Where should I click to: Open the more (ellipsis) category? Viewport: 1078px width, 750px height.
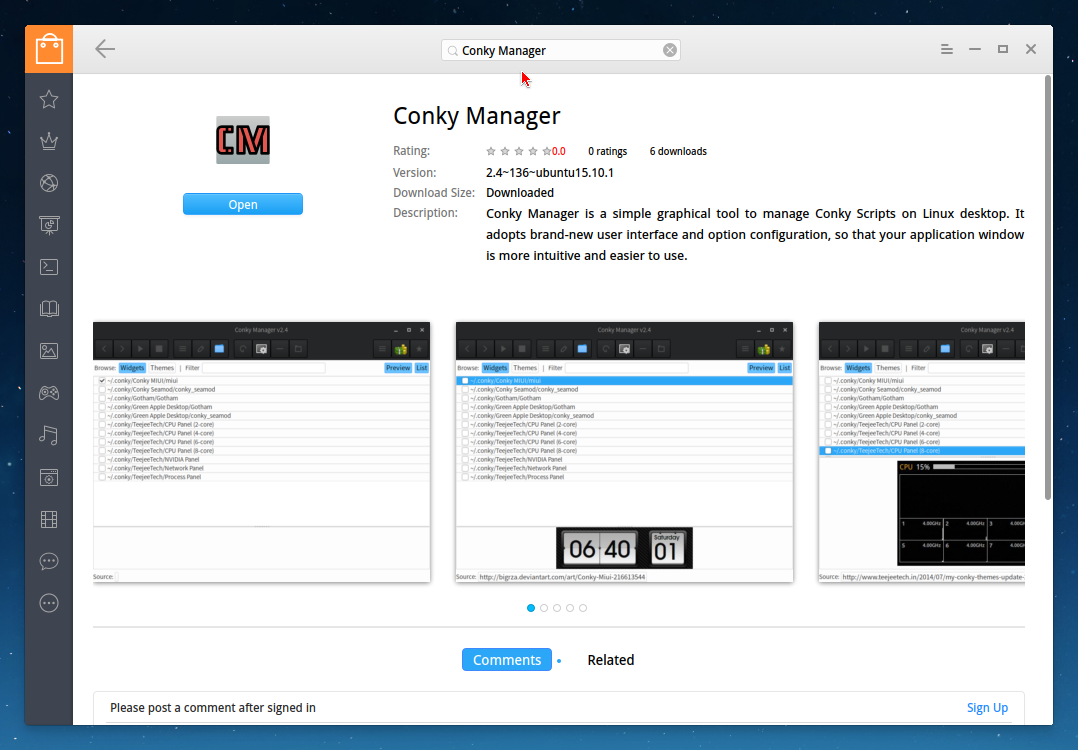click(x=49, y=604)
